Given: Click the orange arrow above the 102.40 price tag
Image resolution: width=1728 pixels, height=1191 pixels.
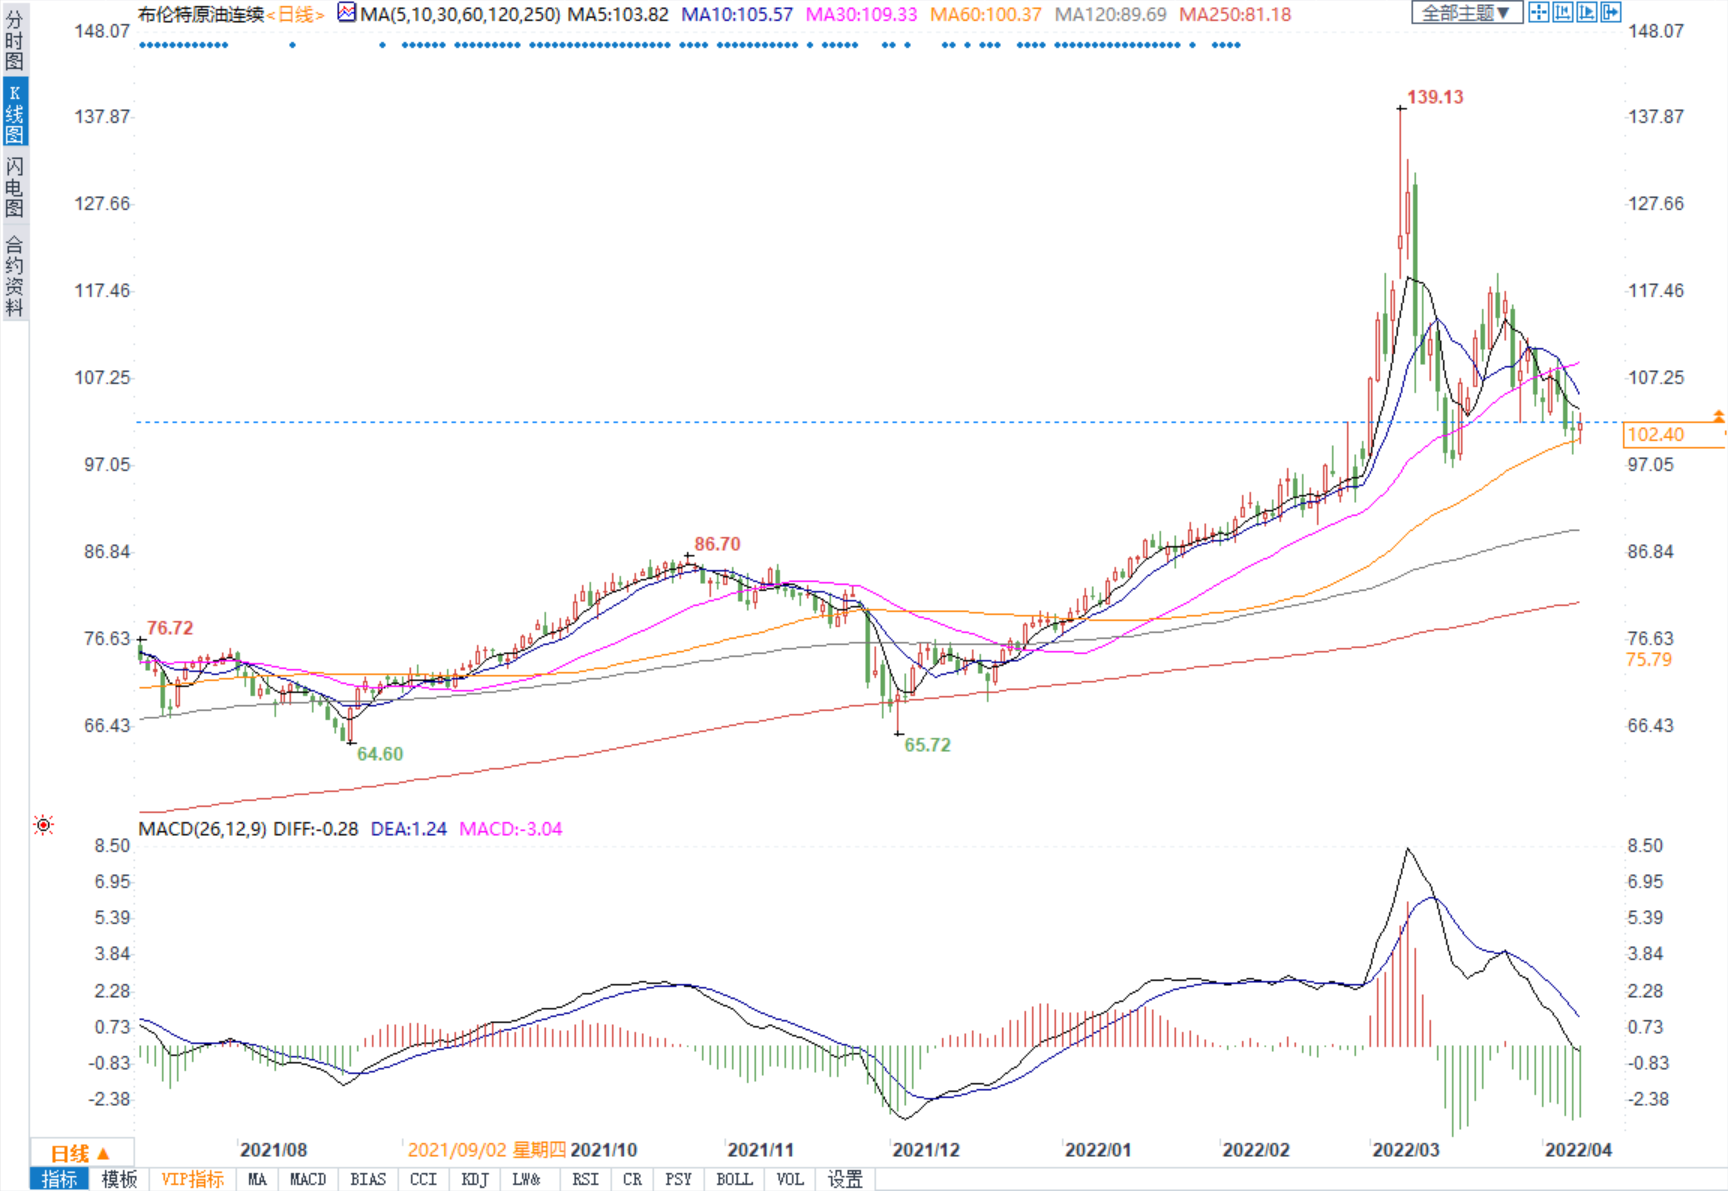Looking at the screenshot, I should pyautogui.click(x=1718, y=416).
